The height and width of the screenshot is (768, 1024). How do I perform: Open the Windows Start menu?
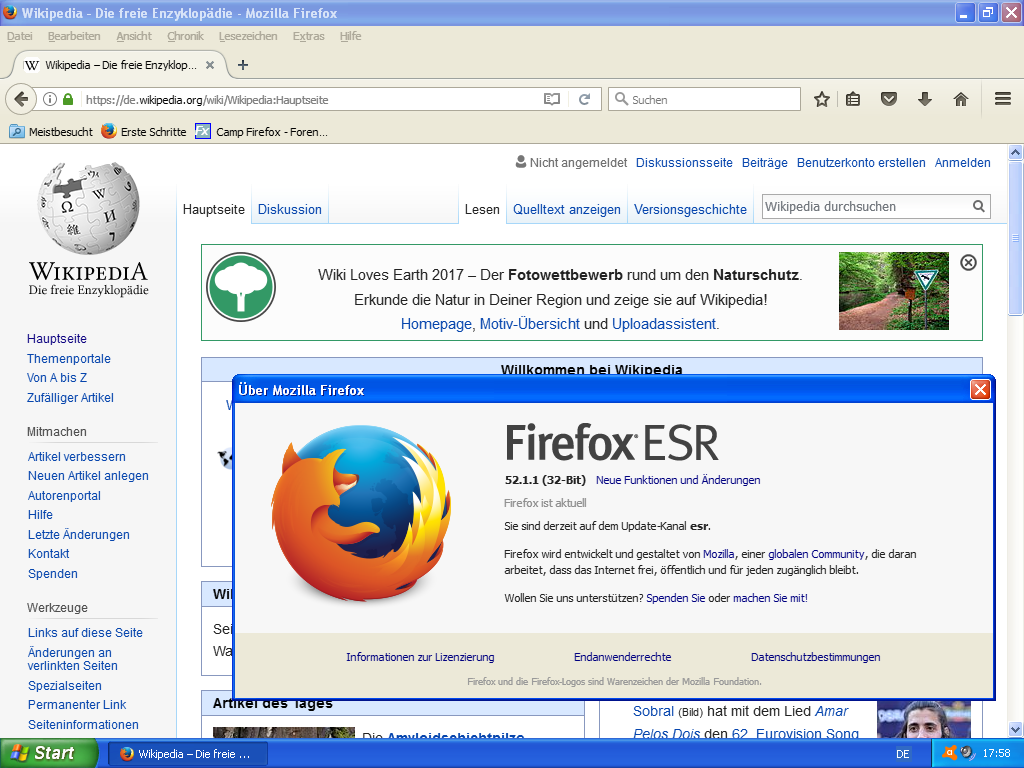click(48, 753)
